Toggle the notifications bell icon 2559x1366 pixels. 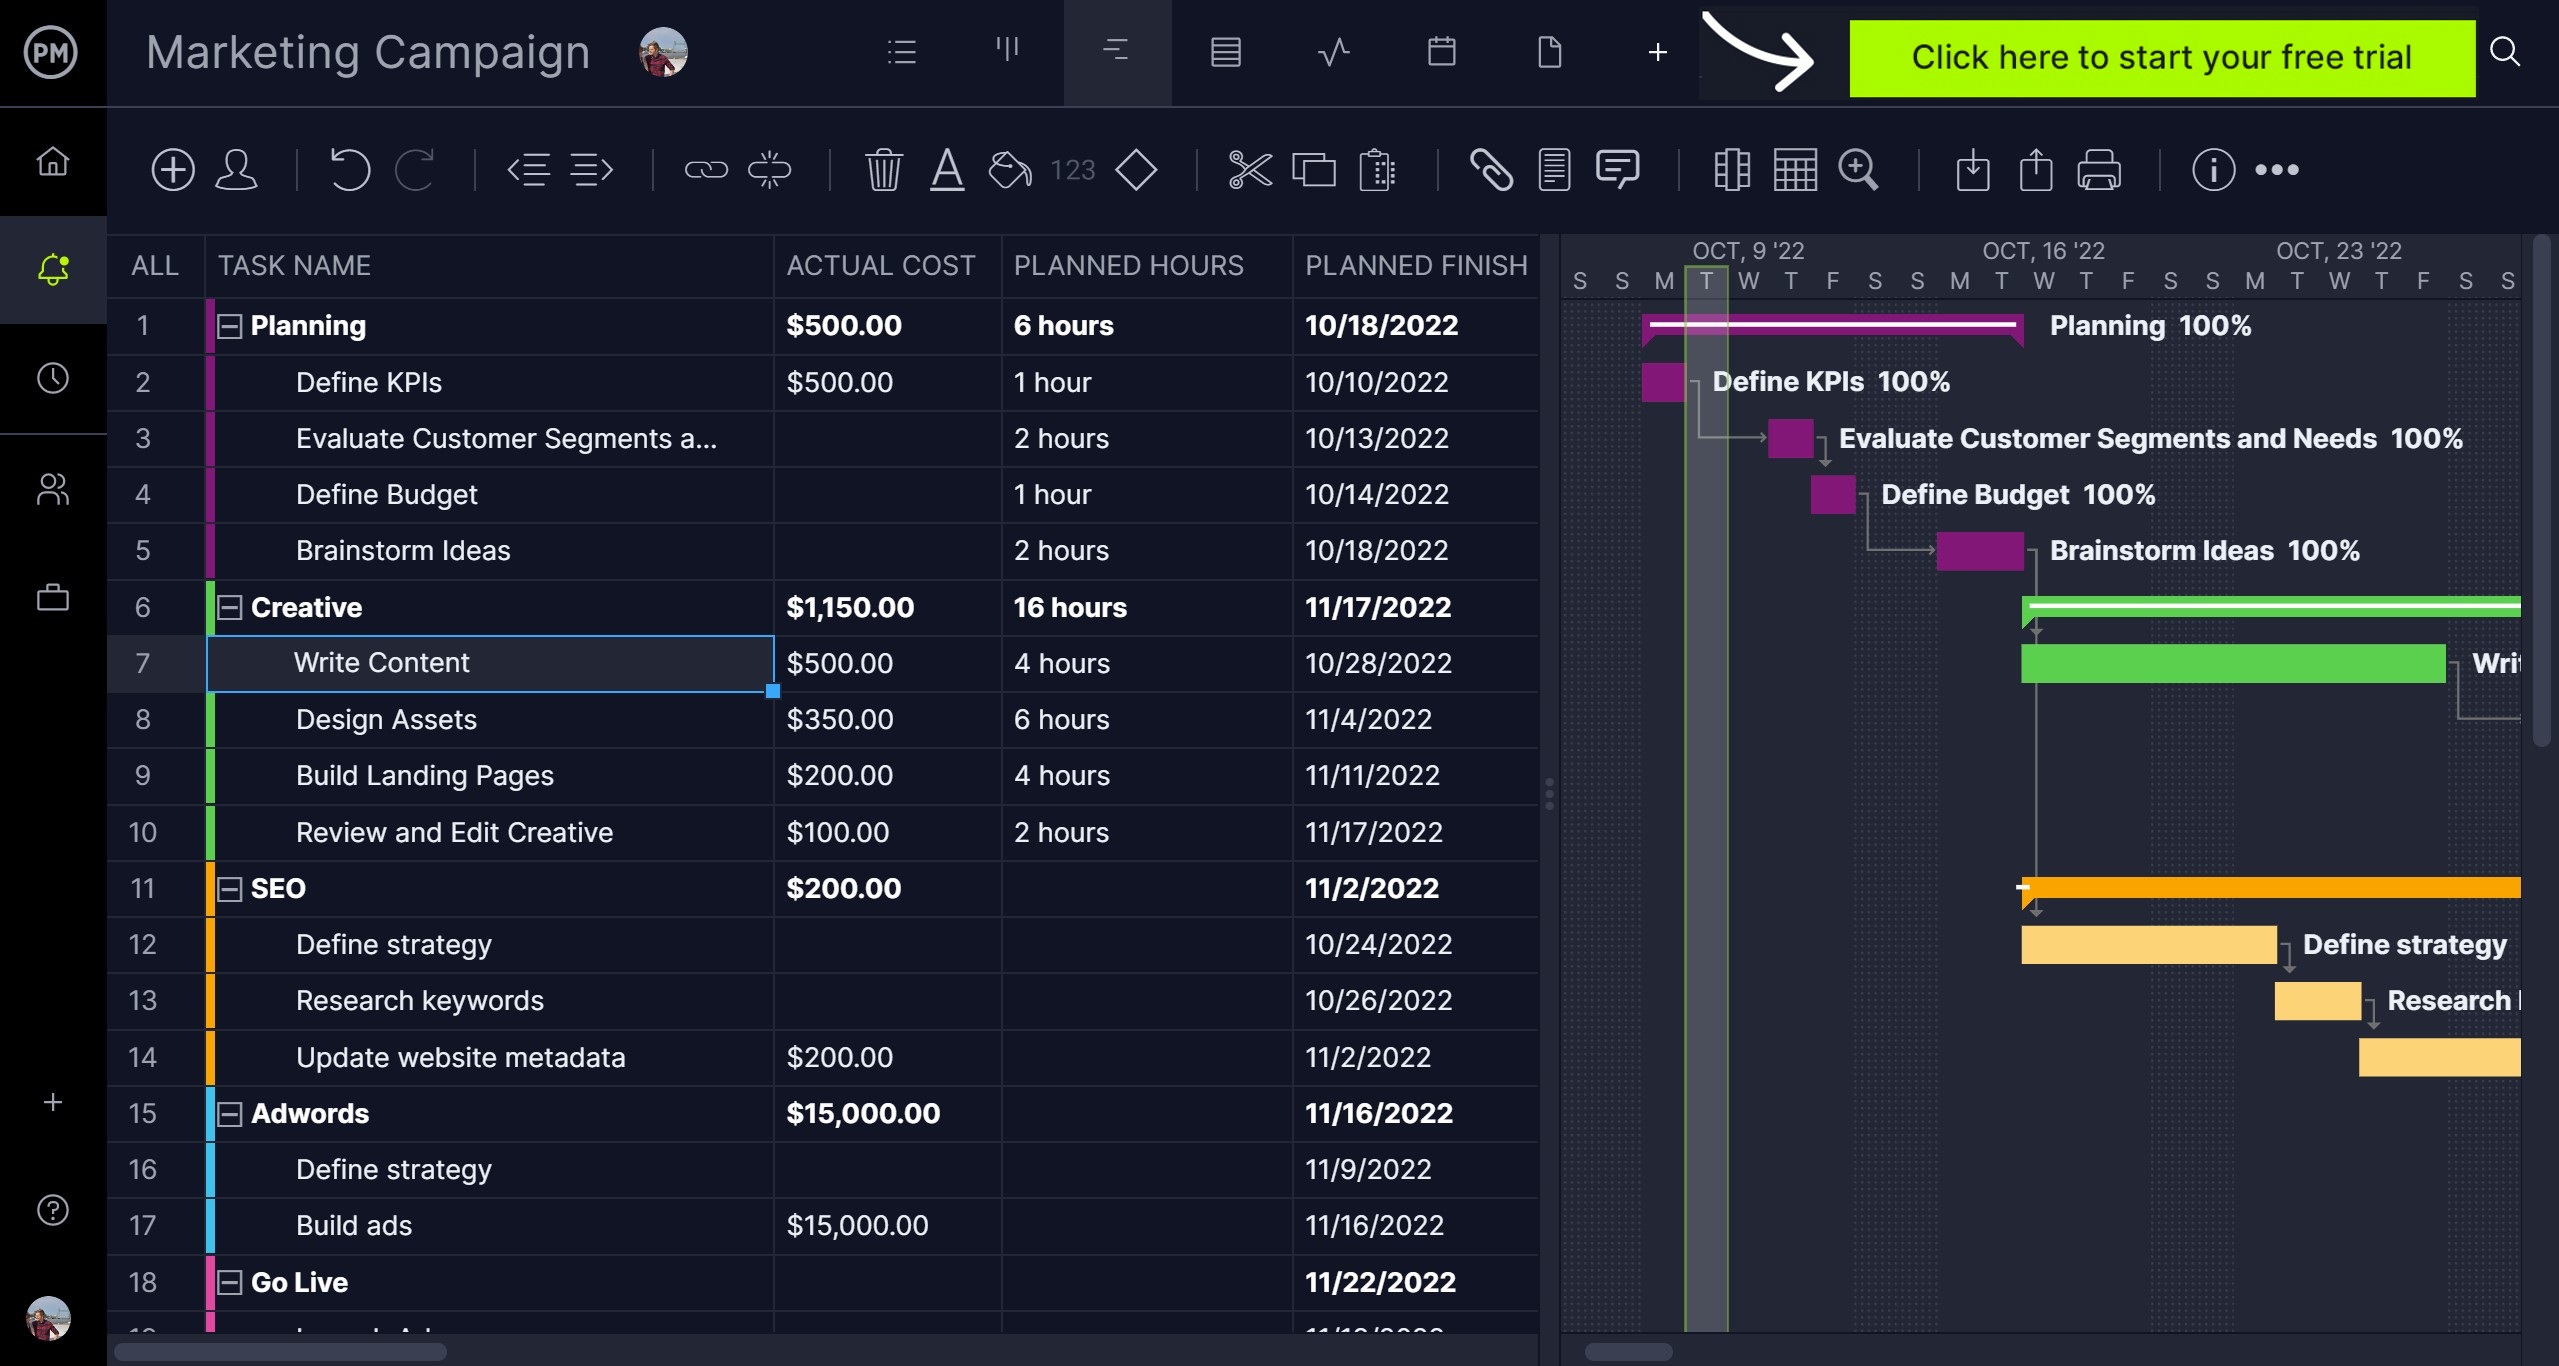coord(51,267)
